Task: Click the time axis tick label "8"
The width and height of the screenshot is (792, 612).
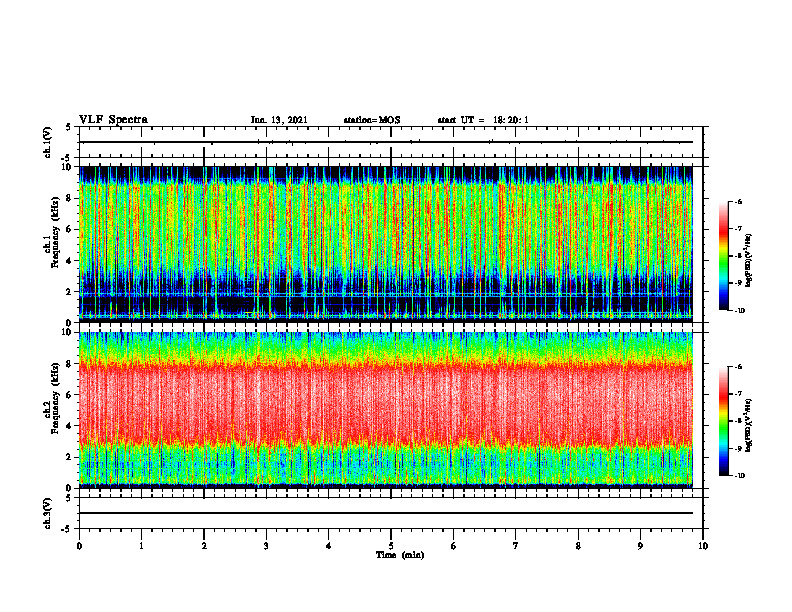Action: pyautogui.click(x=578, y=546)
